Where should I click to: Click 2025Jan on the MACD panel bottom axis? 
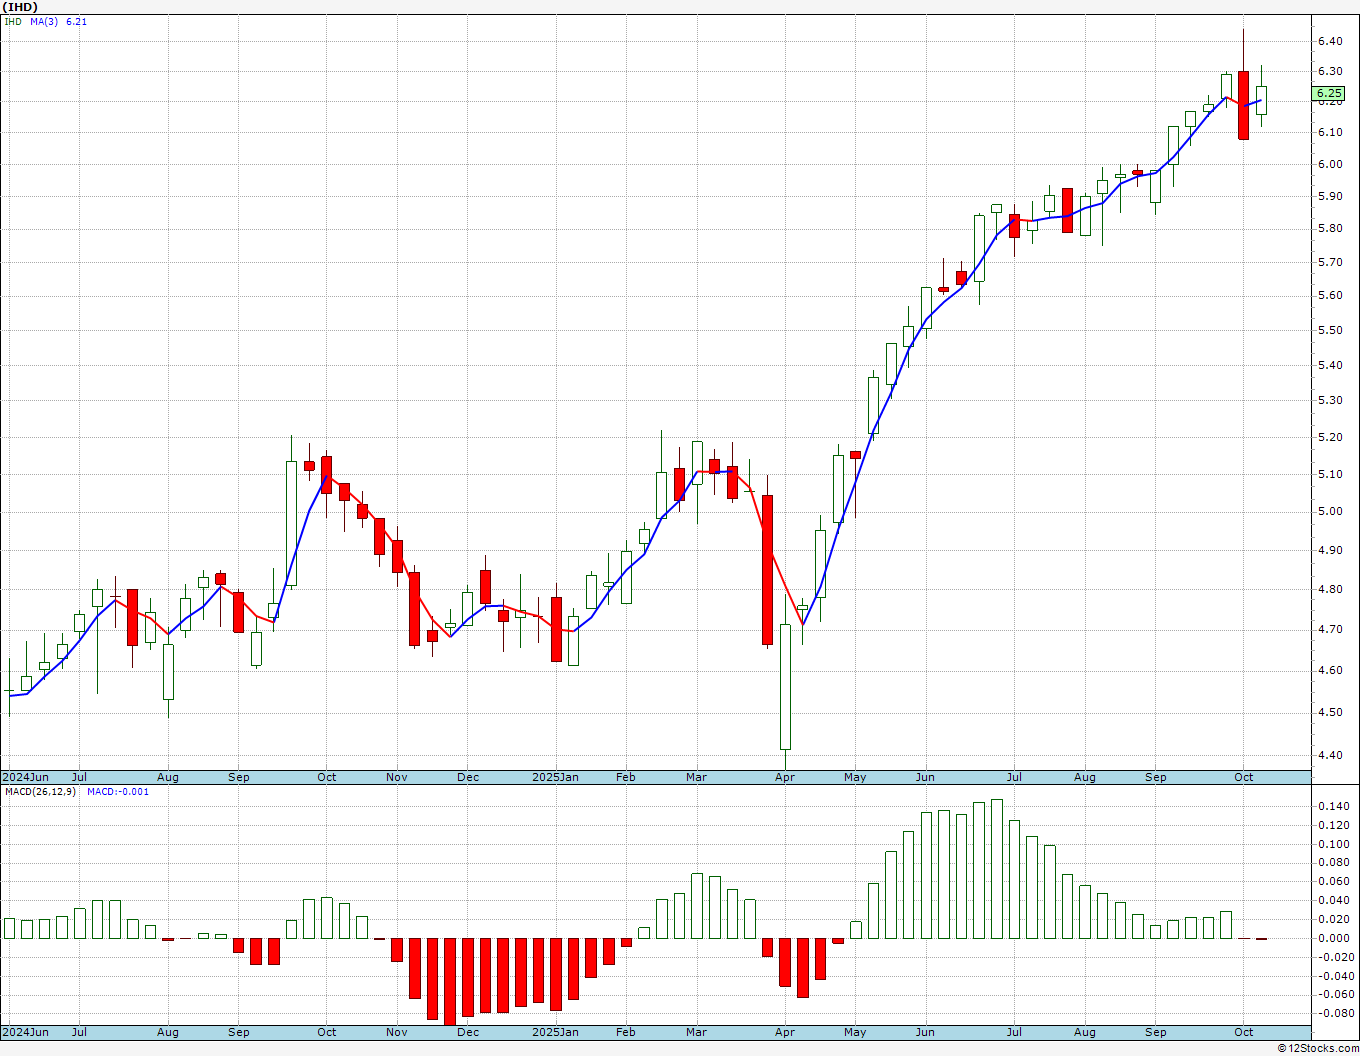pos(555,1032)
